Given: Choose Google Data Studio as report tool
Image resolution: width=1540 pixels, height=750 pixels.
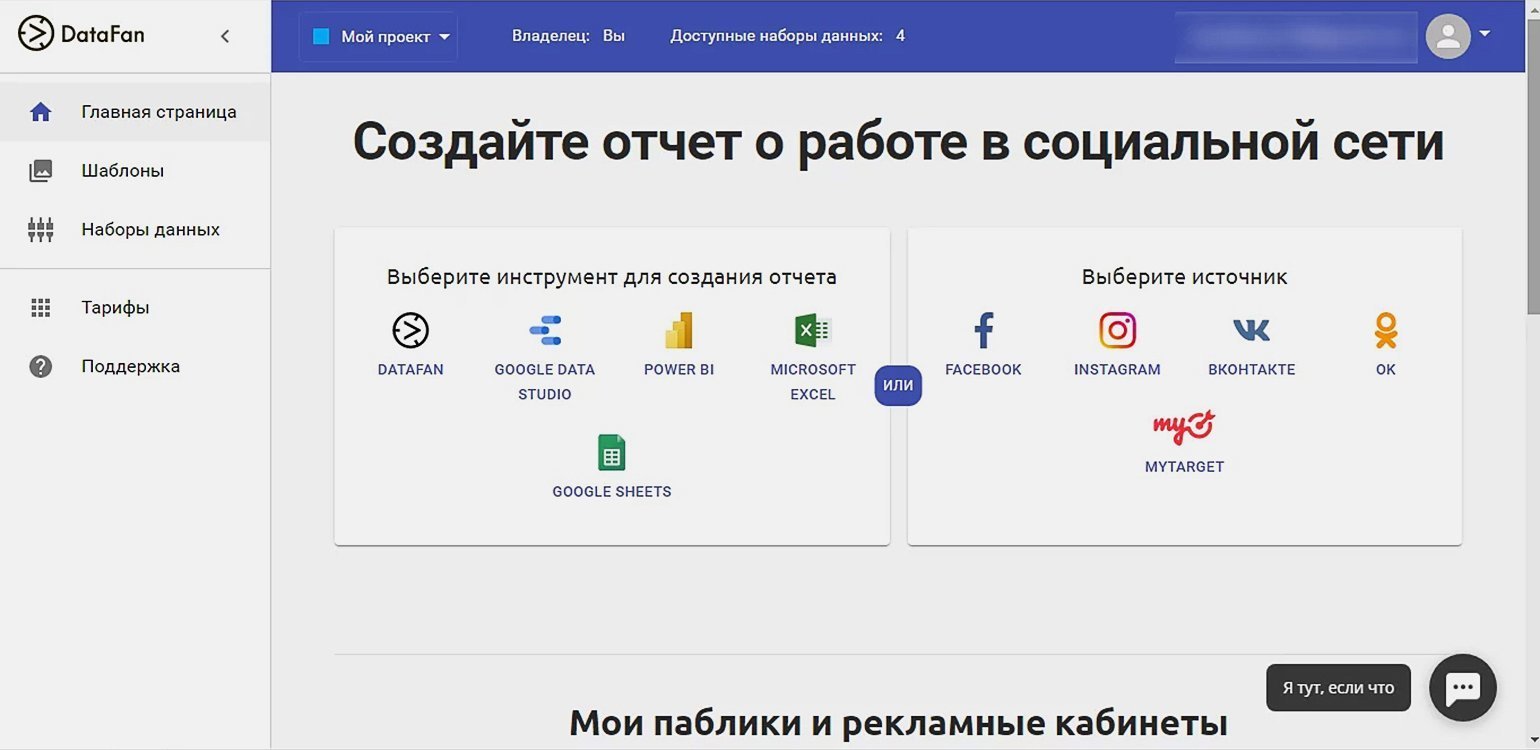Looking at the screenshot, I should coord(544,331).
